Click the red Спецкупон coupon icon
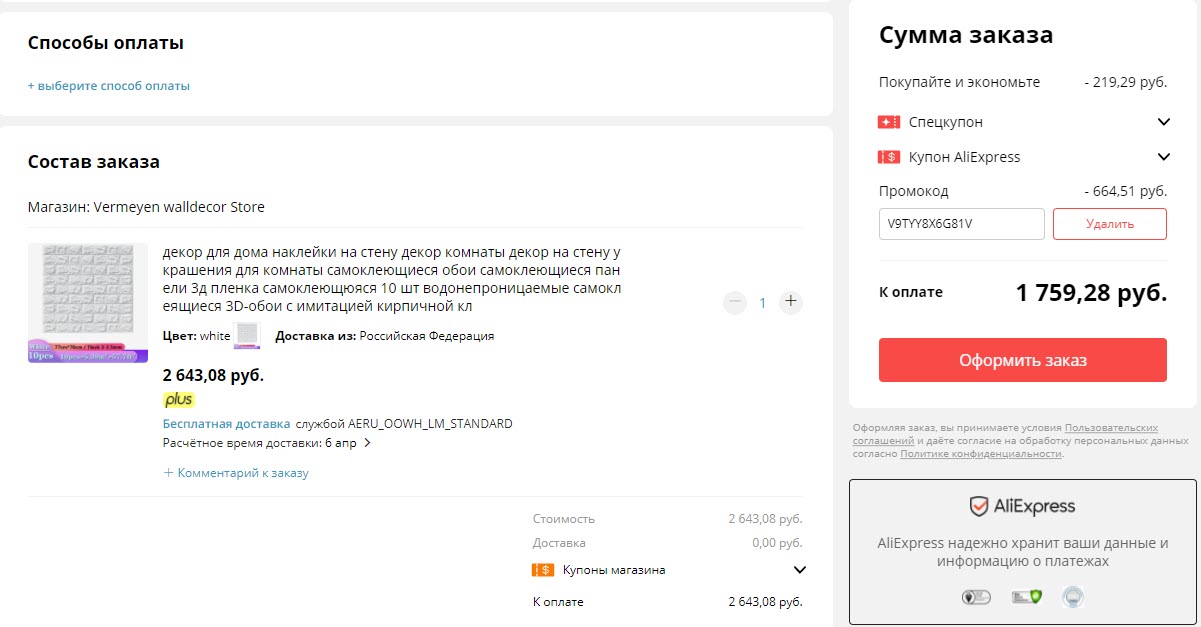Screen dimensions: 1201x627 [889, 122]
